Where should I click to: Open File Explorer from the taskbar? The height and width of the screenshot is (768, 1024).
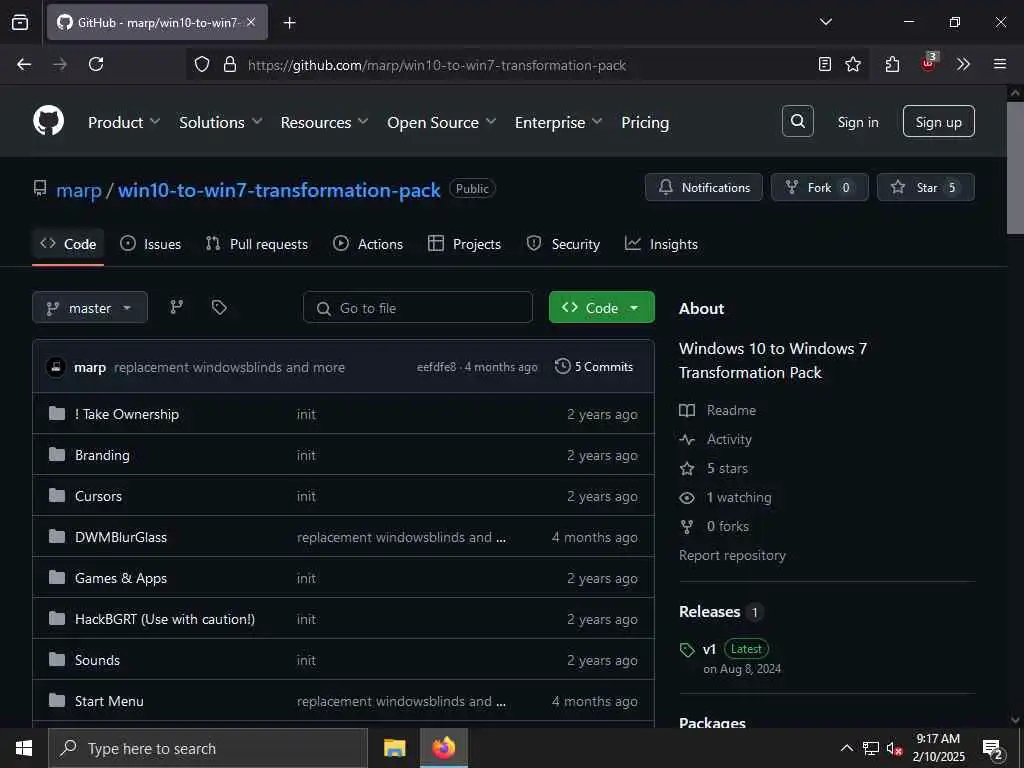[394, 748]
